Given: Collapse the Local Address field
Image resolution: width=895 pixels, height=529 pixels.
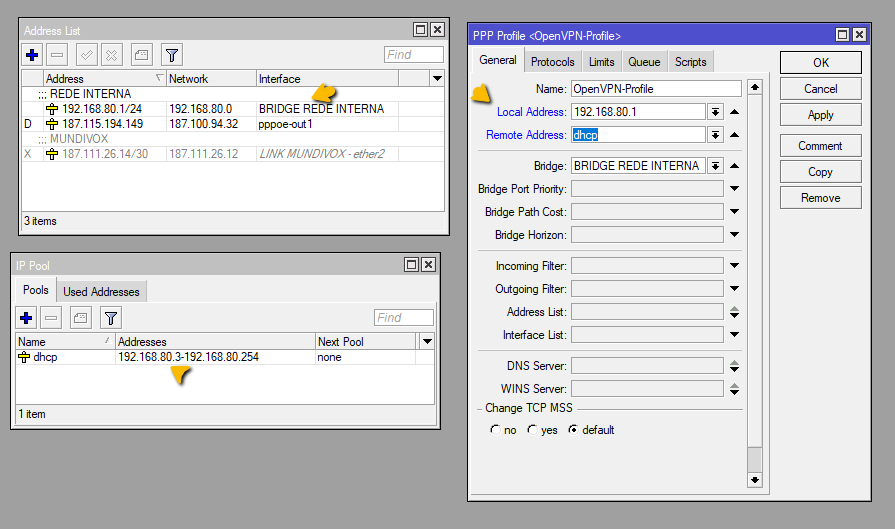Looking at the screenshot, I should (735, 112).
